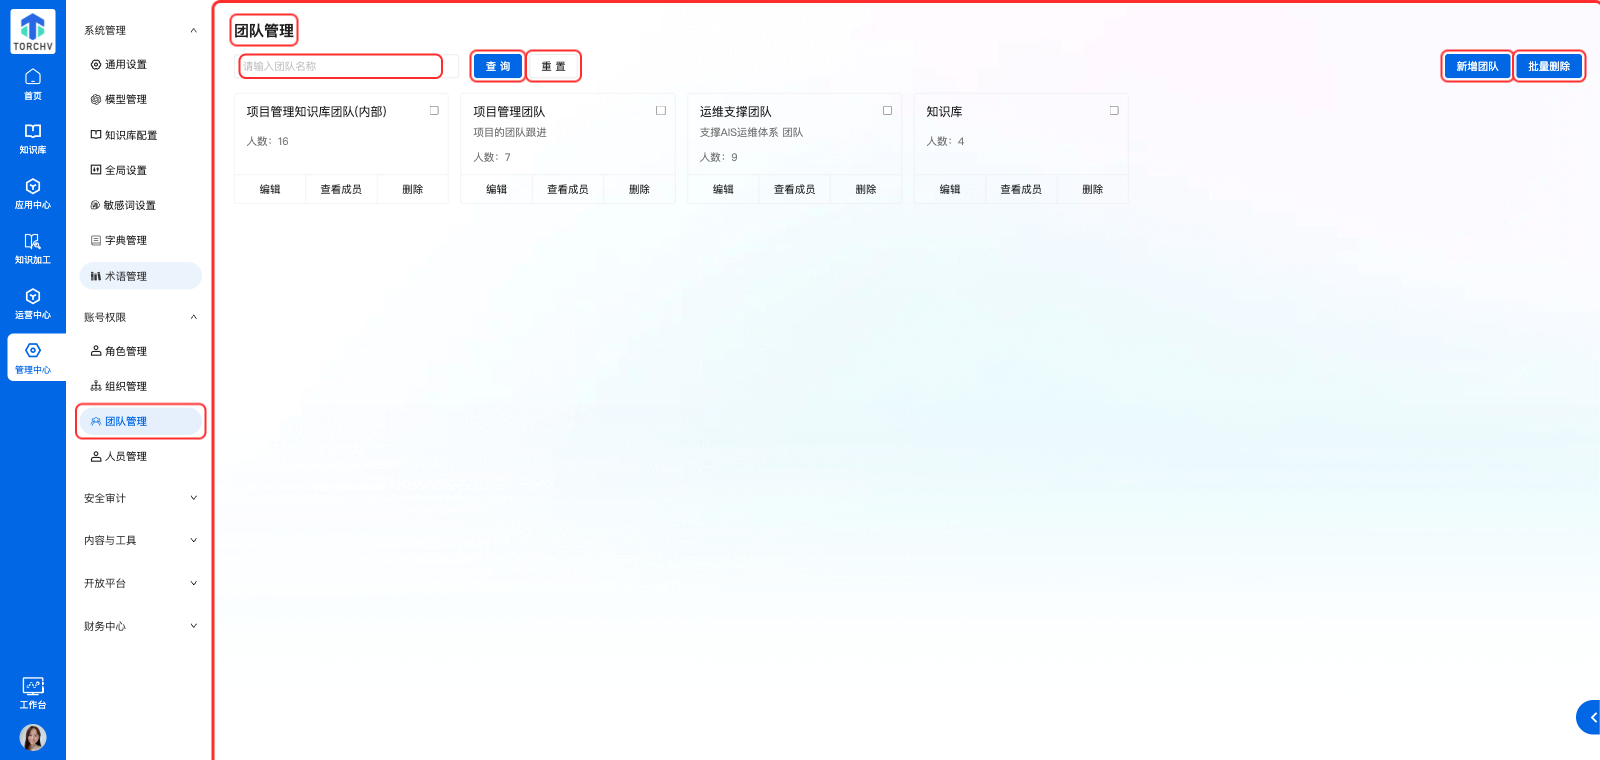Open 人员管理 menu item
The height and width of the screenshot is (760, 1600).
[x=140, y=456]
